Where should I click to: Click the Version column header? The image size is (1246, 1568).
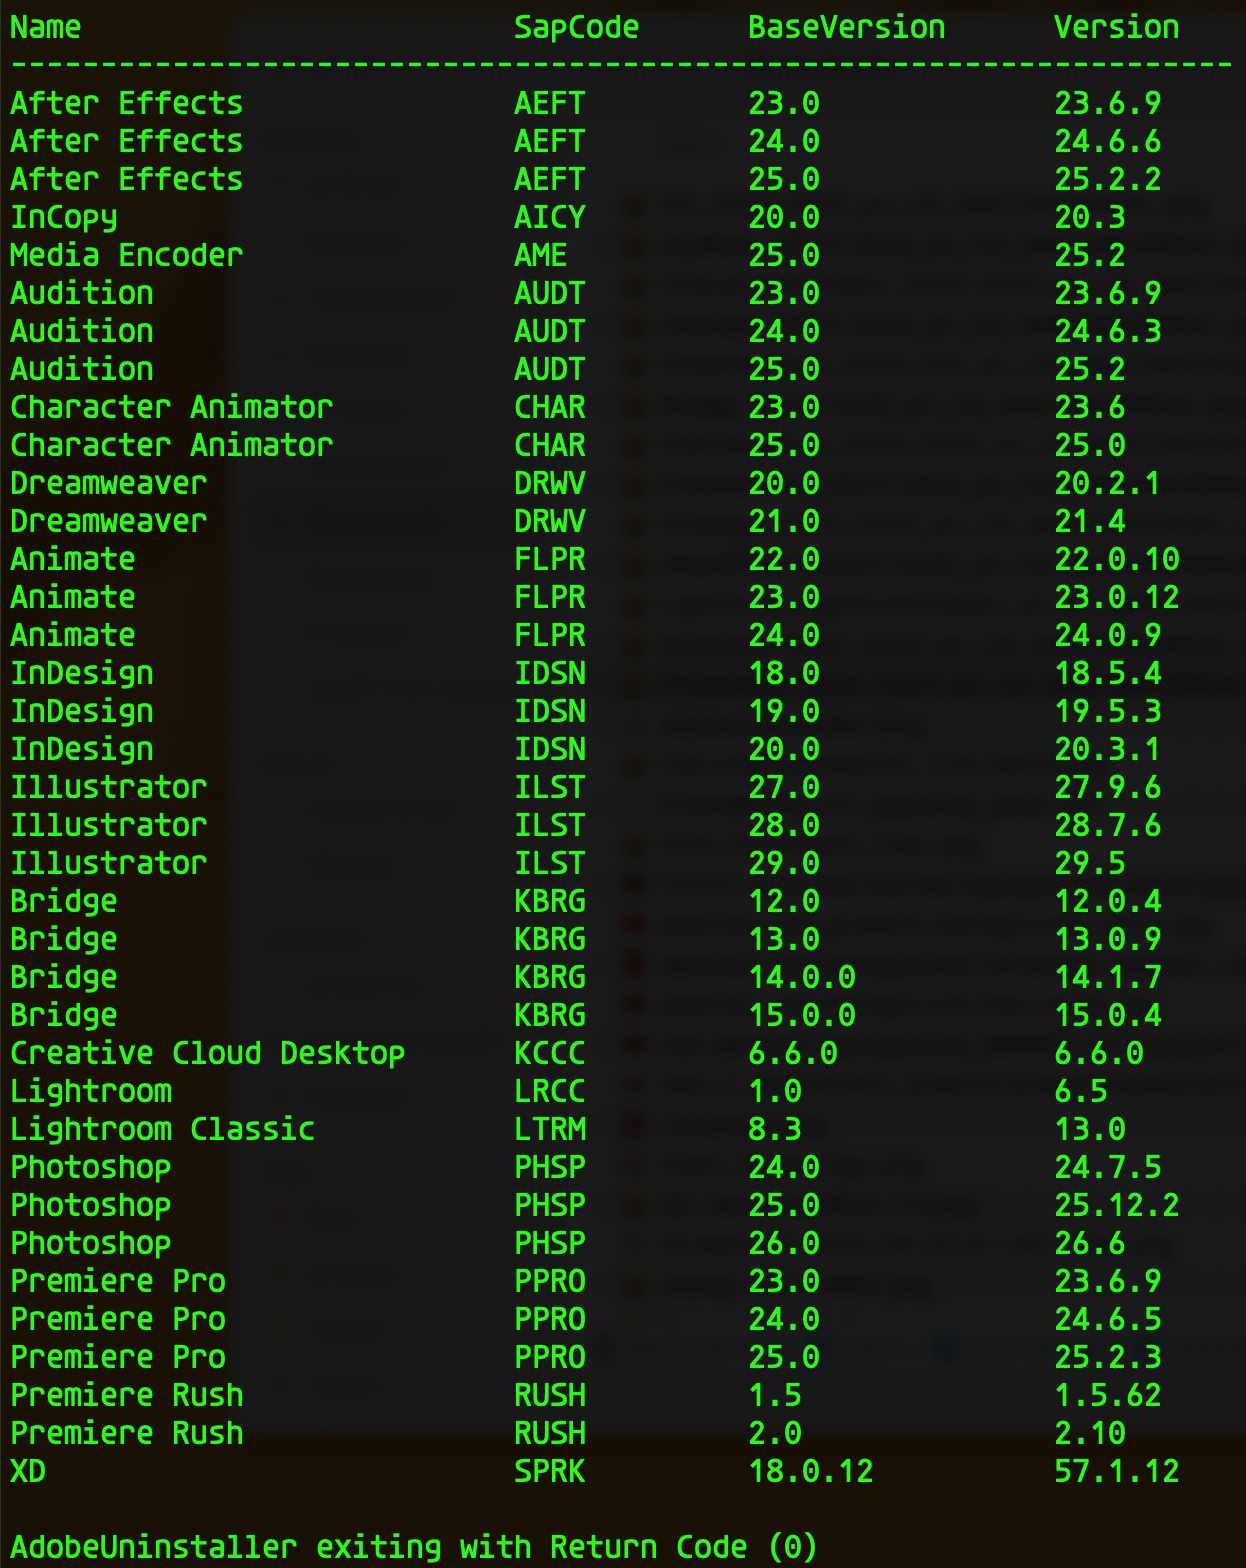click(x=1116, y=27)
